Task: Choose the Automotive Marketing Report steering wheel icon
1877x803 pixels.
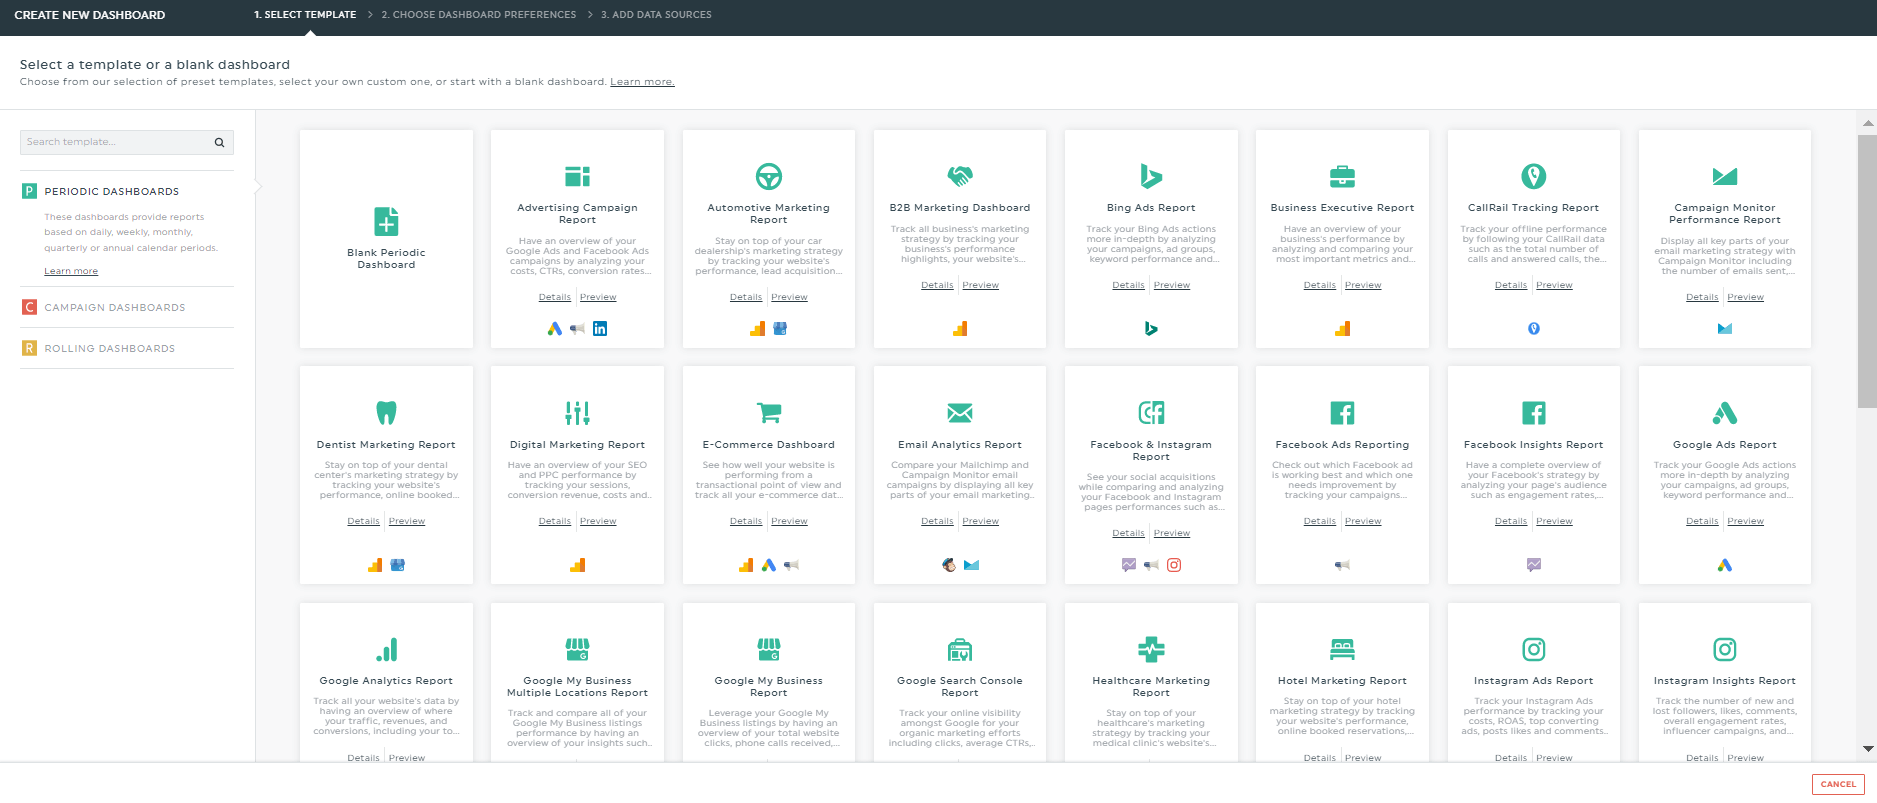Action: tap(768, 177)
